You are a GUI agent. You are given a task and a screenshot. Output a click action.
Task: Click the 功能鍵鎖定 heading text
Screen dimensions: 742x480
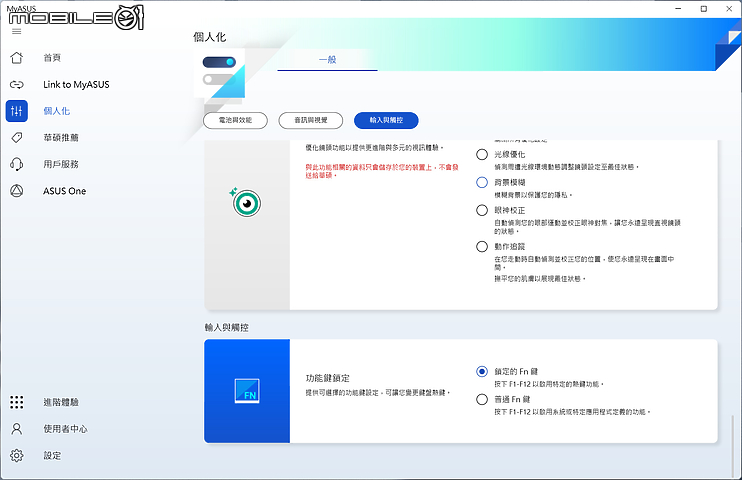click(327, 378)
